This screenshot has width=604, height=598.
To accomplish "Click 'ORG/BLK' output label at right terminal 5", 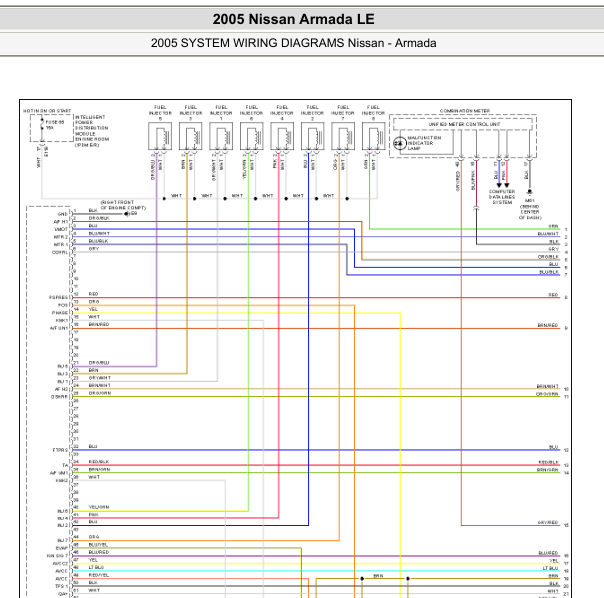I will coord(548,257).
